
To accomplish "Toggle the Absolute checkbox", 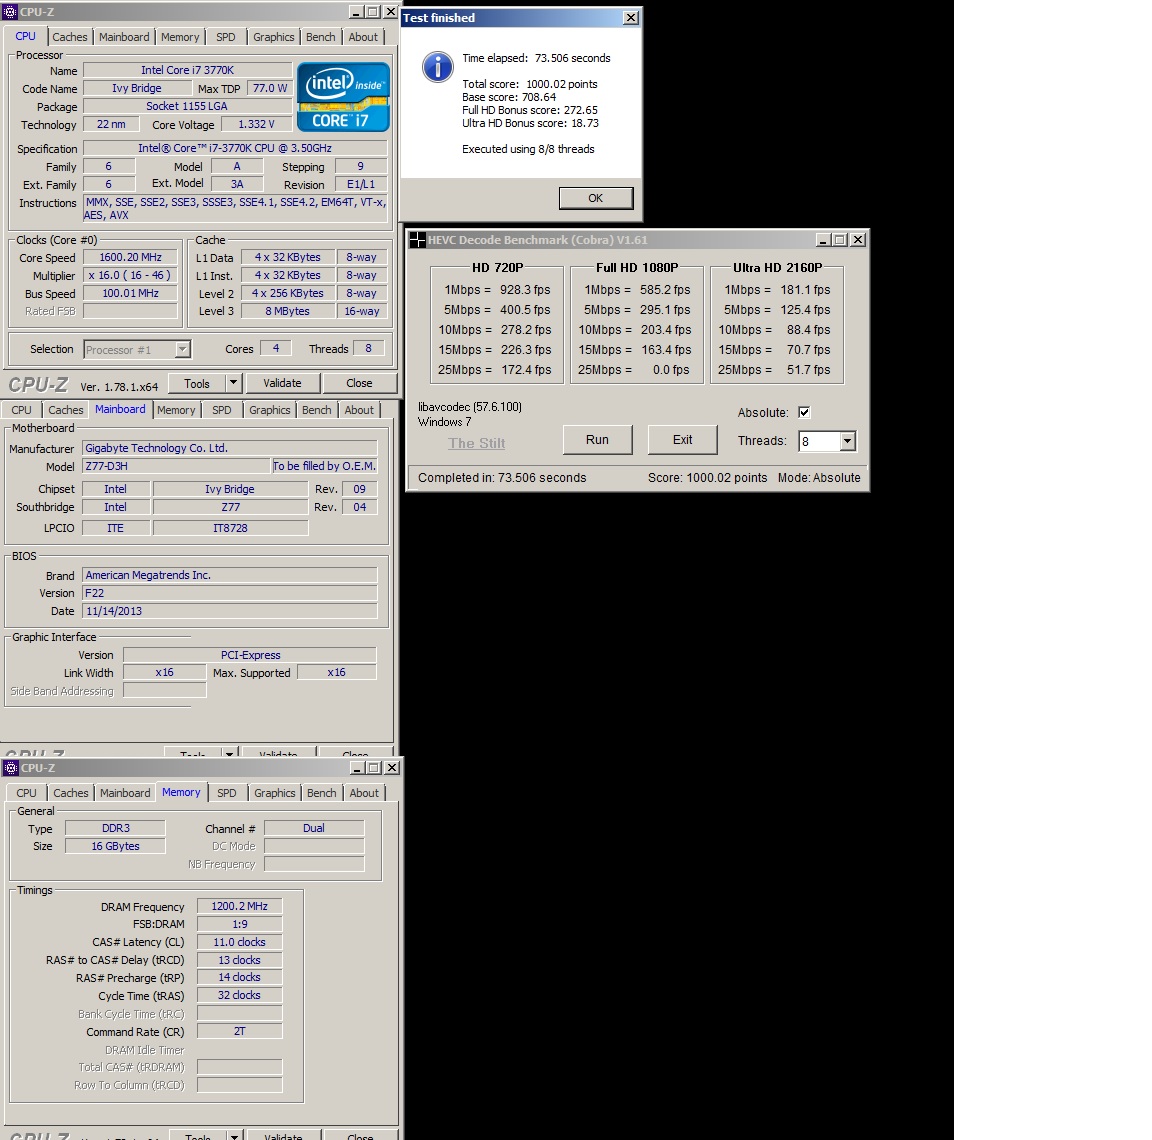I will (x=804, y=412).
